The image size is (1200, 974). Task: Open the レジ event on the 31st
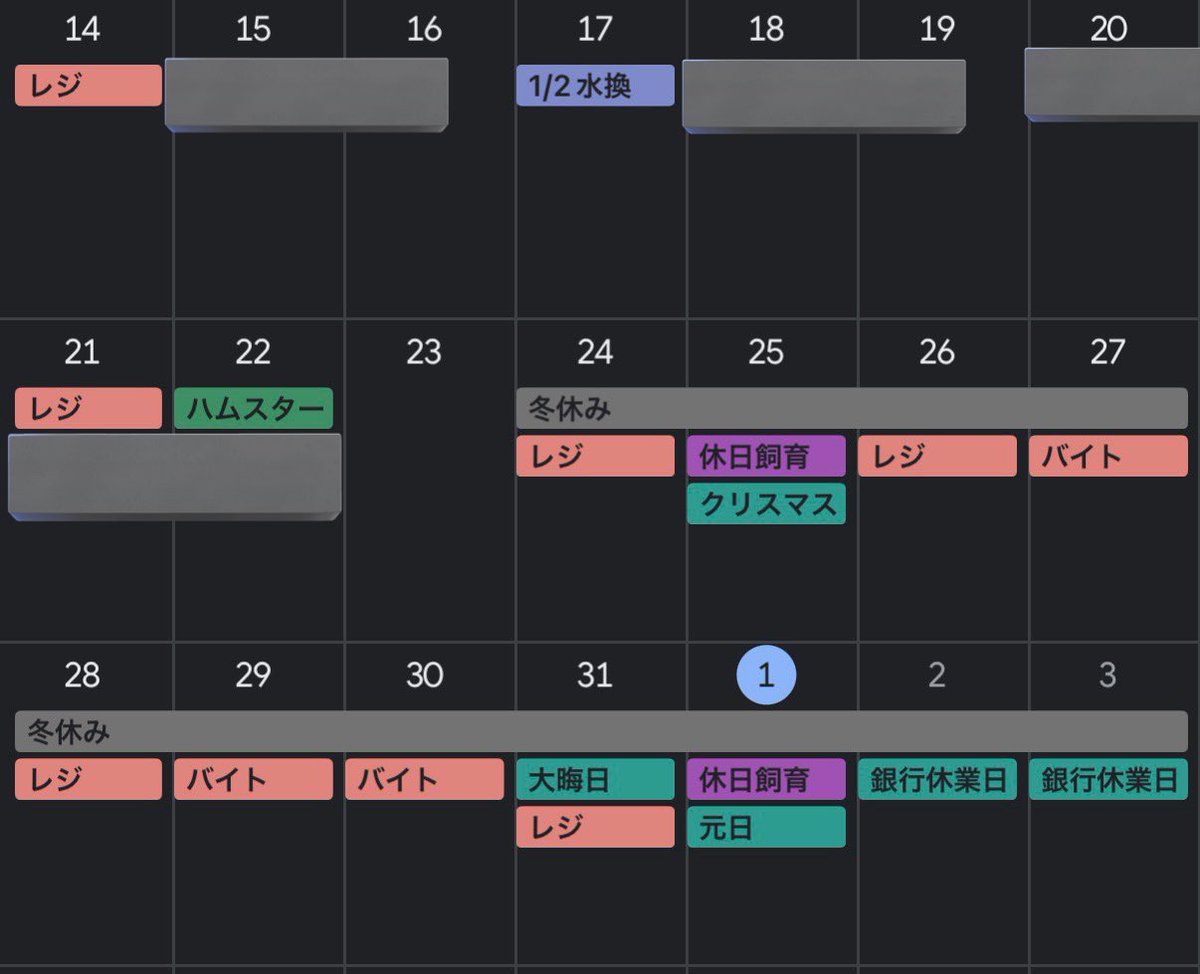[x=595, y=827]
